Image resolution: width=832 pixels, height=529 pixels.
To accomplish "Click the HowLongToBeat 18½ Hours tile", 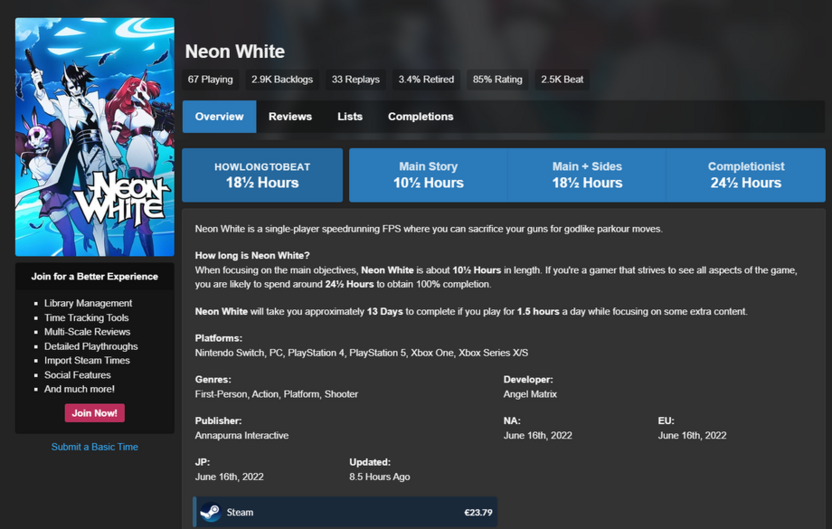I will [262, 175].
